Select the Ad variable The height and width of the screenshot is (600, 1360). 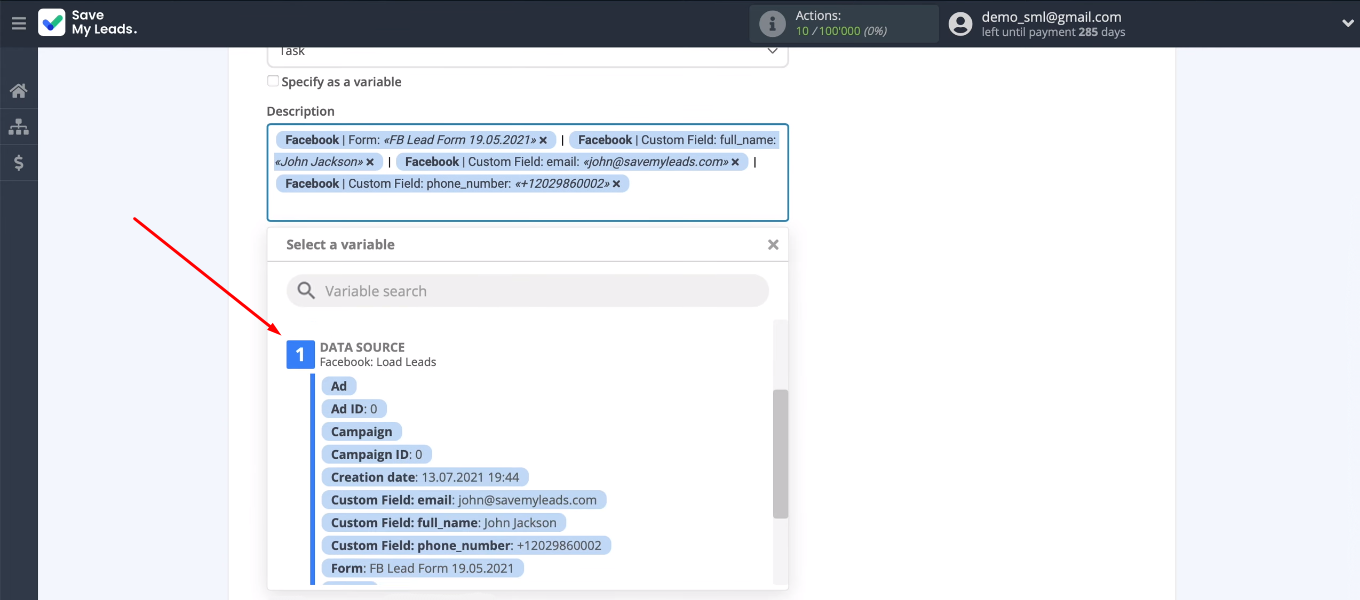[x=339, y=386]
